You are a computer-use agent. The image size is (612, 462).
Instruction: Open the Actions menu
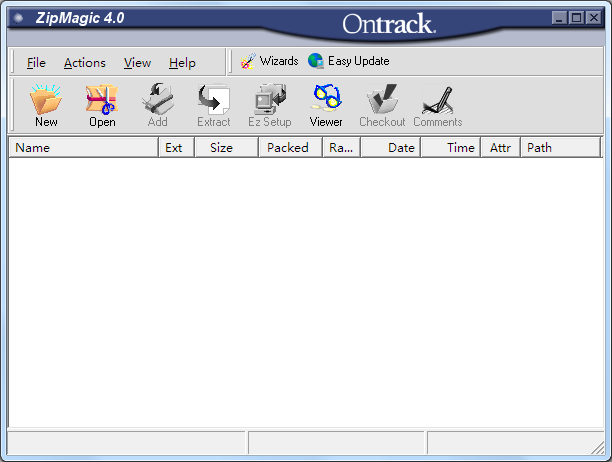(84, 63)
